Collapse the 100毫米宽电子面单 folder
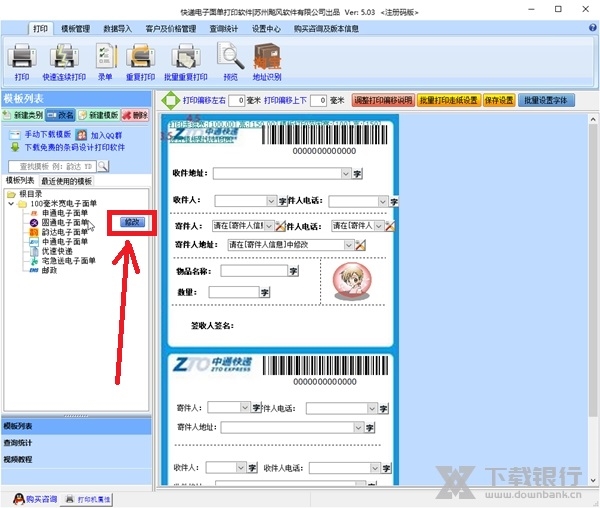The height and width of the screenshot is (508, 600). pyautogui.click(x=11, y=204)
